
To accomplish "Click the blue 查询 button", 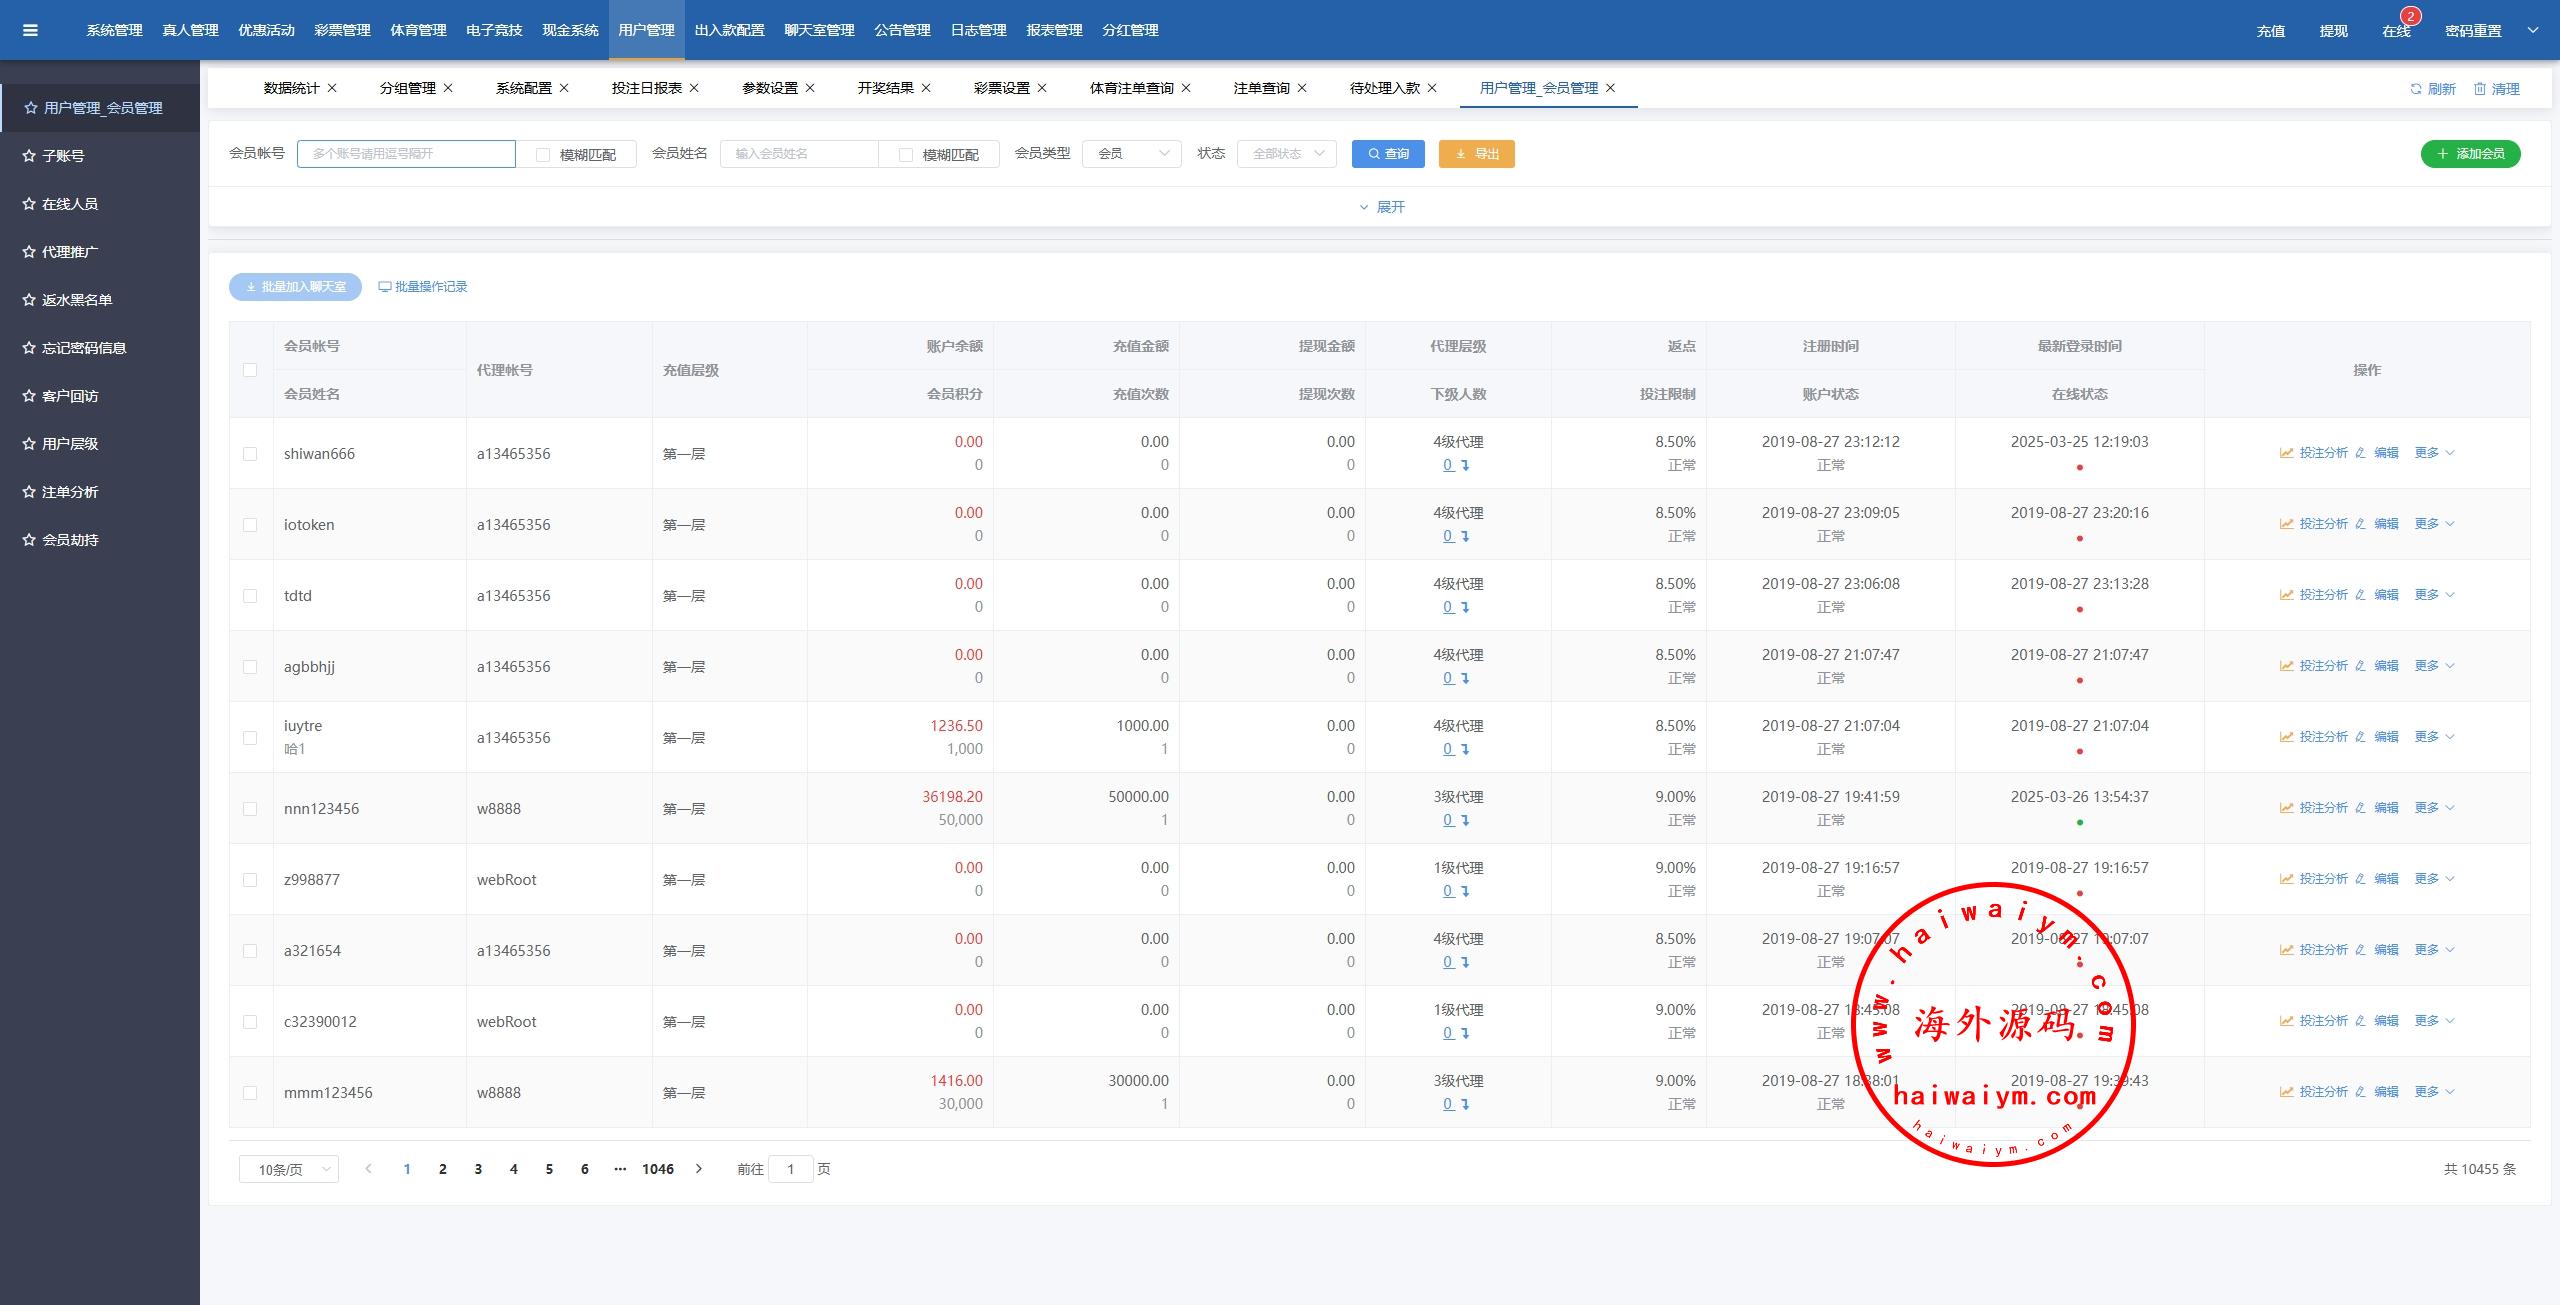I will (x=1388, y=154).
